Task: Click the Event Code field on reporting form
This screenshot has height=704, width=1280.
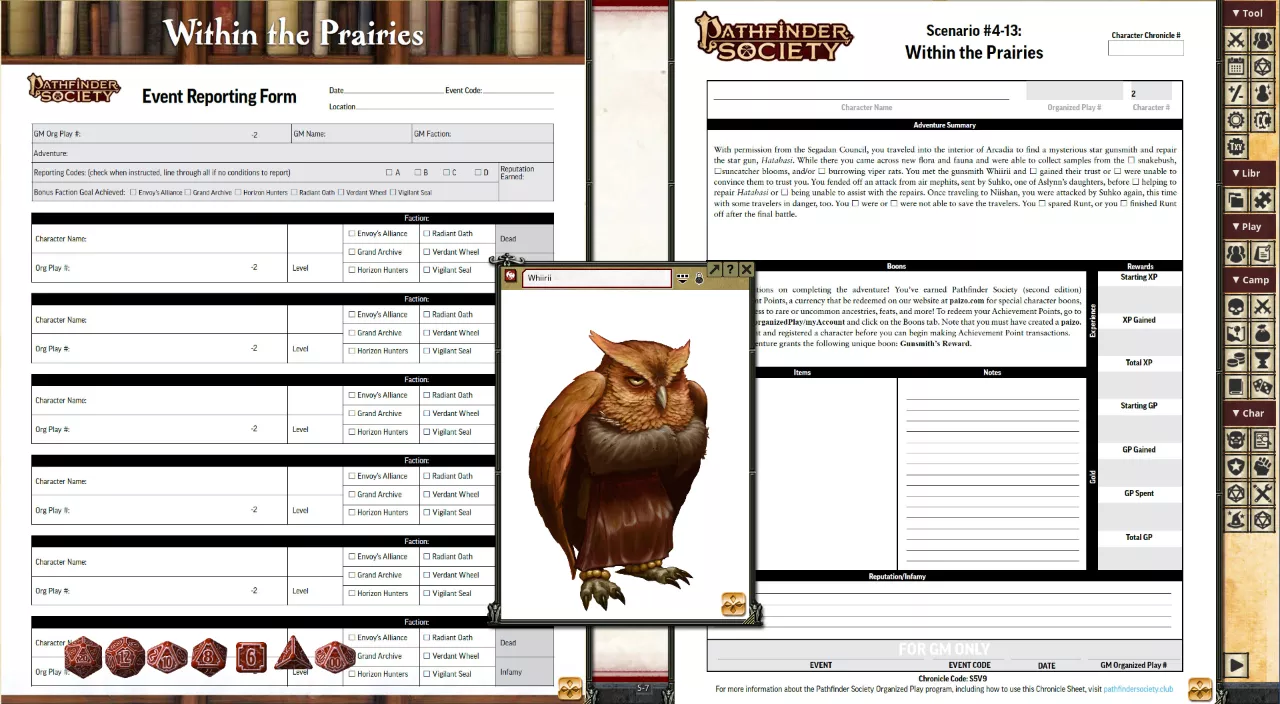Action: coord(518,90)
